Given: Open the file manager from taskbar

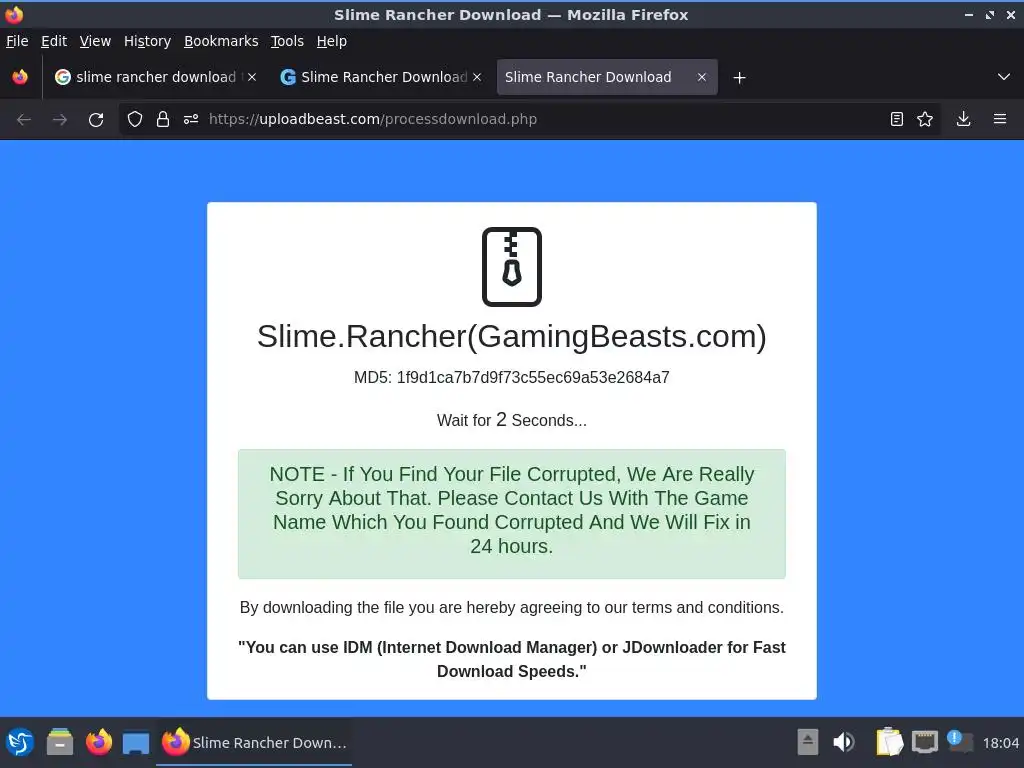Looking at the screenshot, I should pos(60,743).
